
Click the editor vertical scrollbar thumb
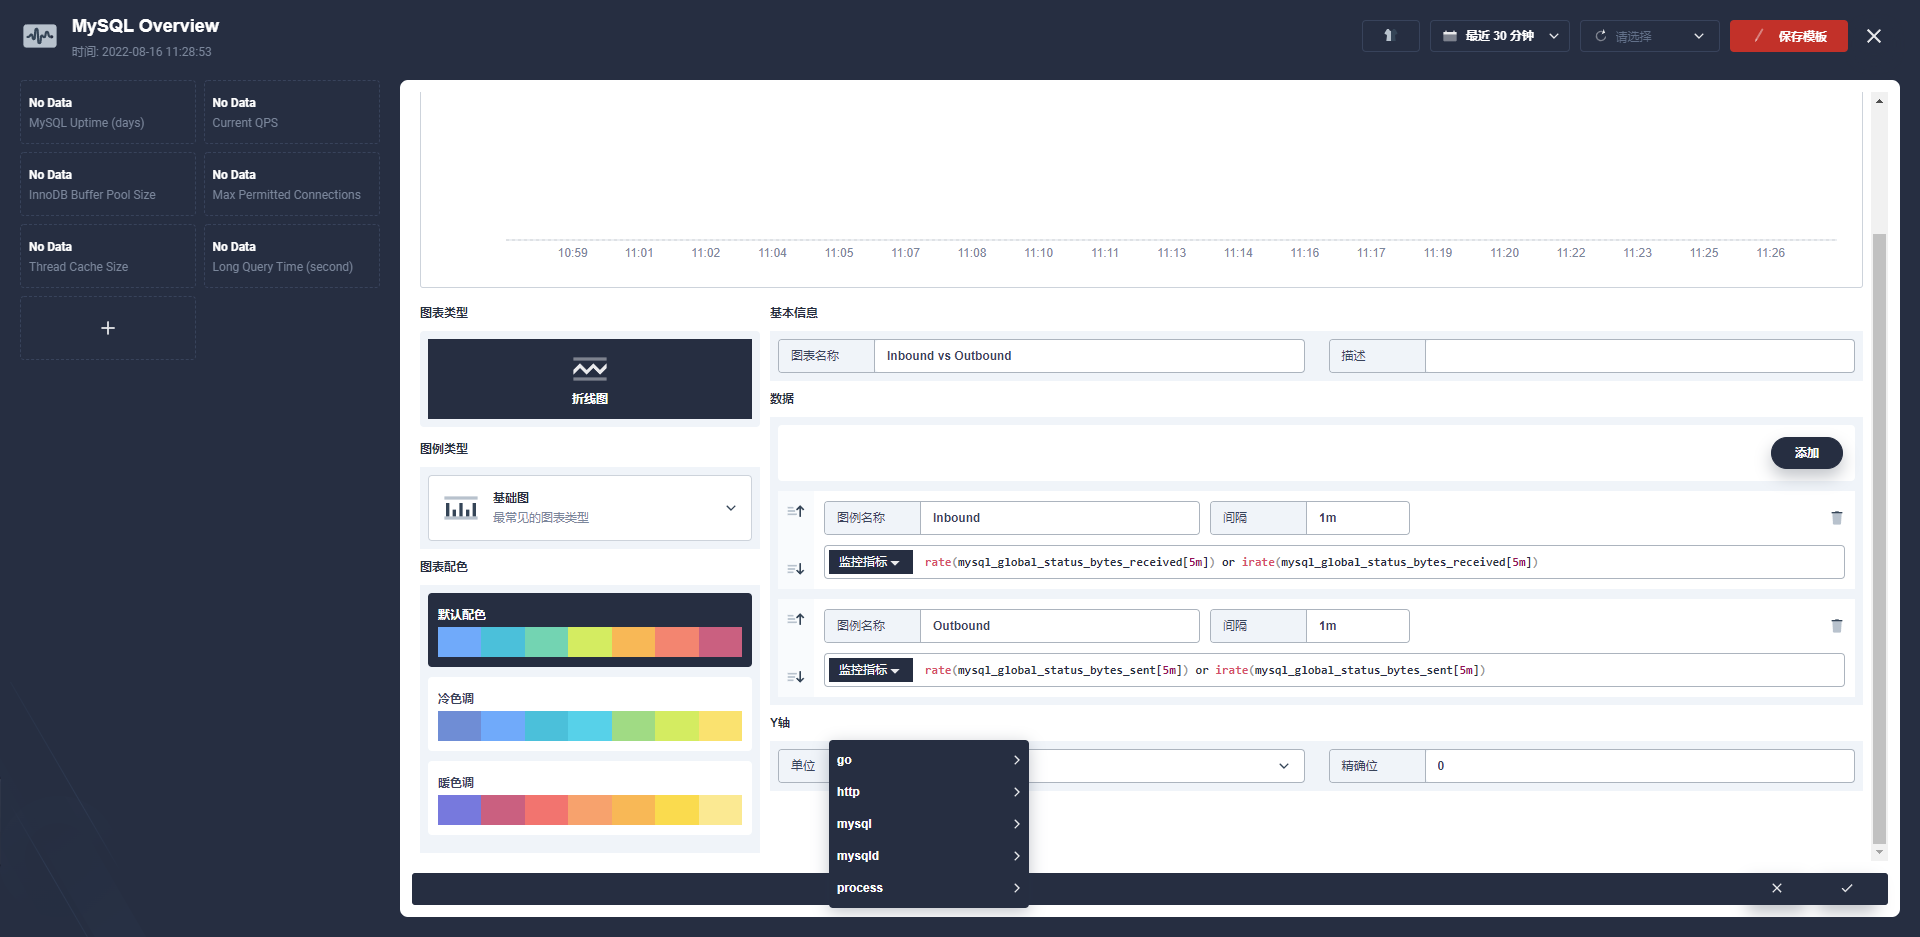pos(1879,538)
